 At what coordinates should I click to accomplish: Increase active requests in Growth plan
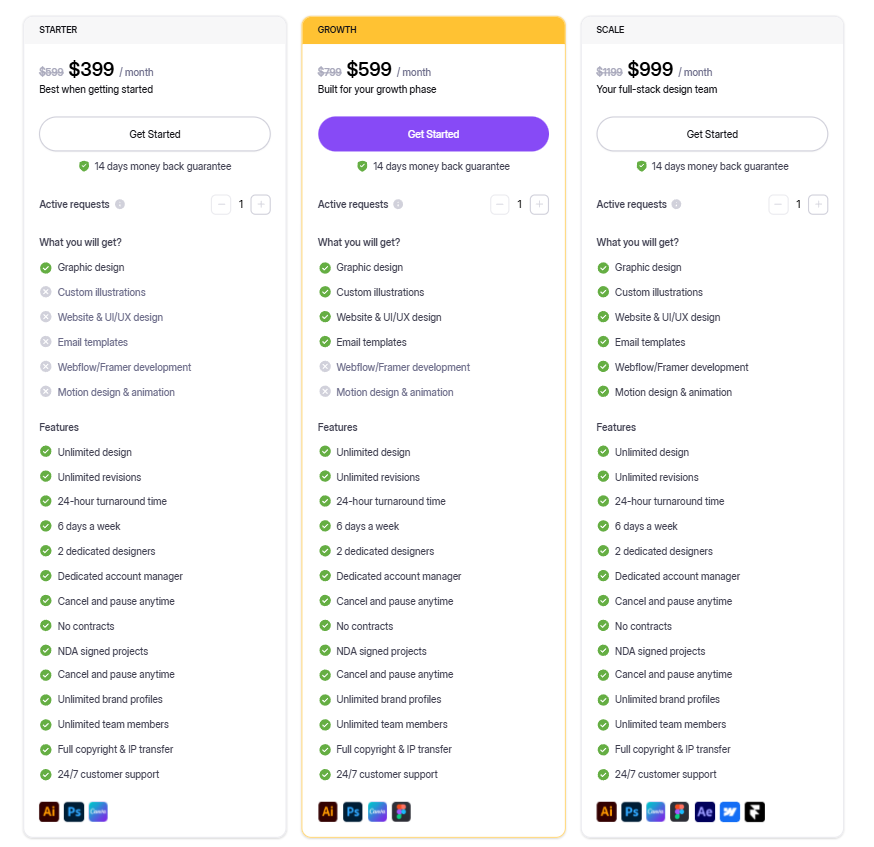(x=539, y=205)
